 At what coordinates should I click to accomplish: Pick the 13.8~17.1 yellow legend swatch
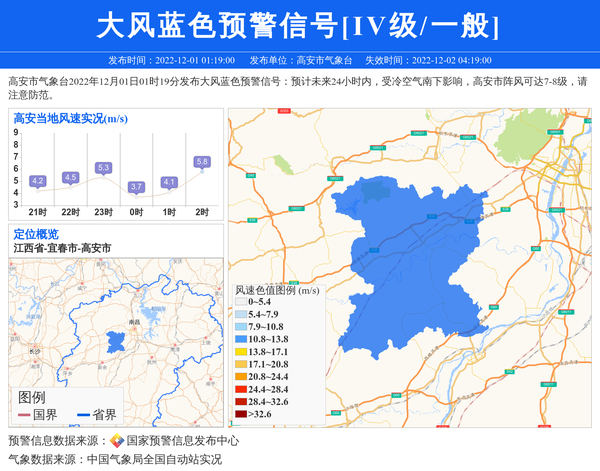241,352
